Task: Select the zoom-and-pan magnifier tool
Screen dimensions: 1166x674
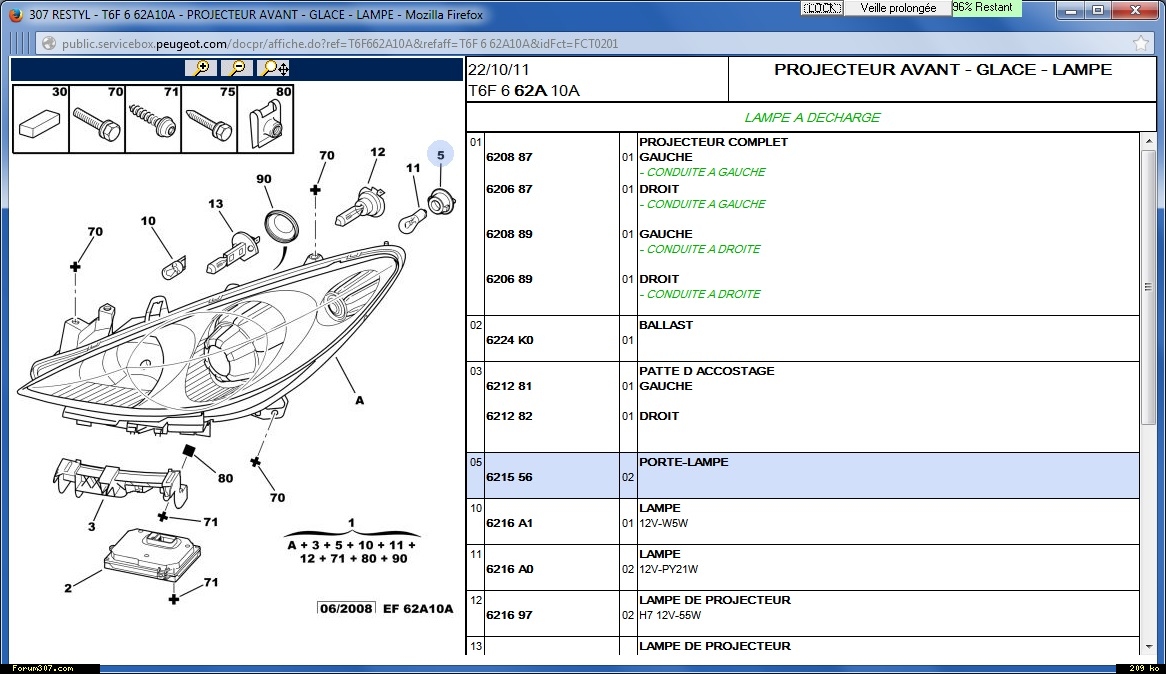Action: click(274, 68)
